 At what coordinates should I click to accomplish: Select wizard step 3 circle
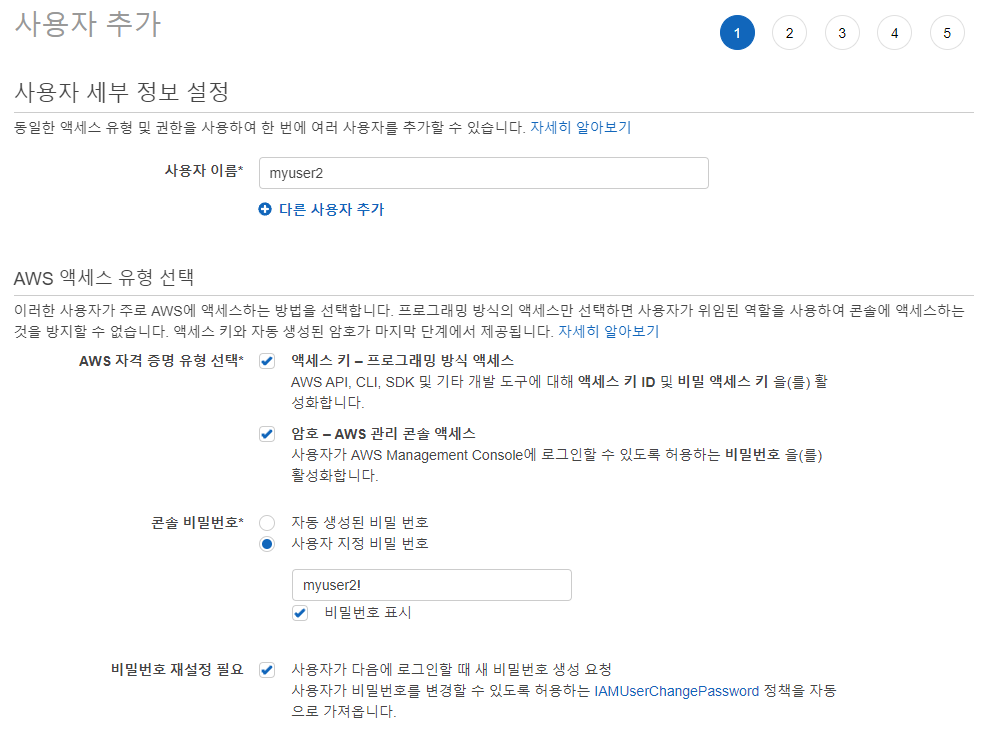click(842, 33)
